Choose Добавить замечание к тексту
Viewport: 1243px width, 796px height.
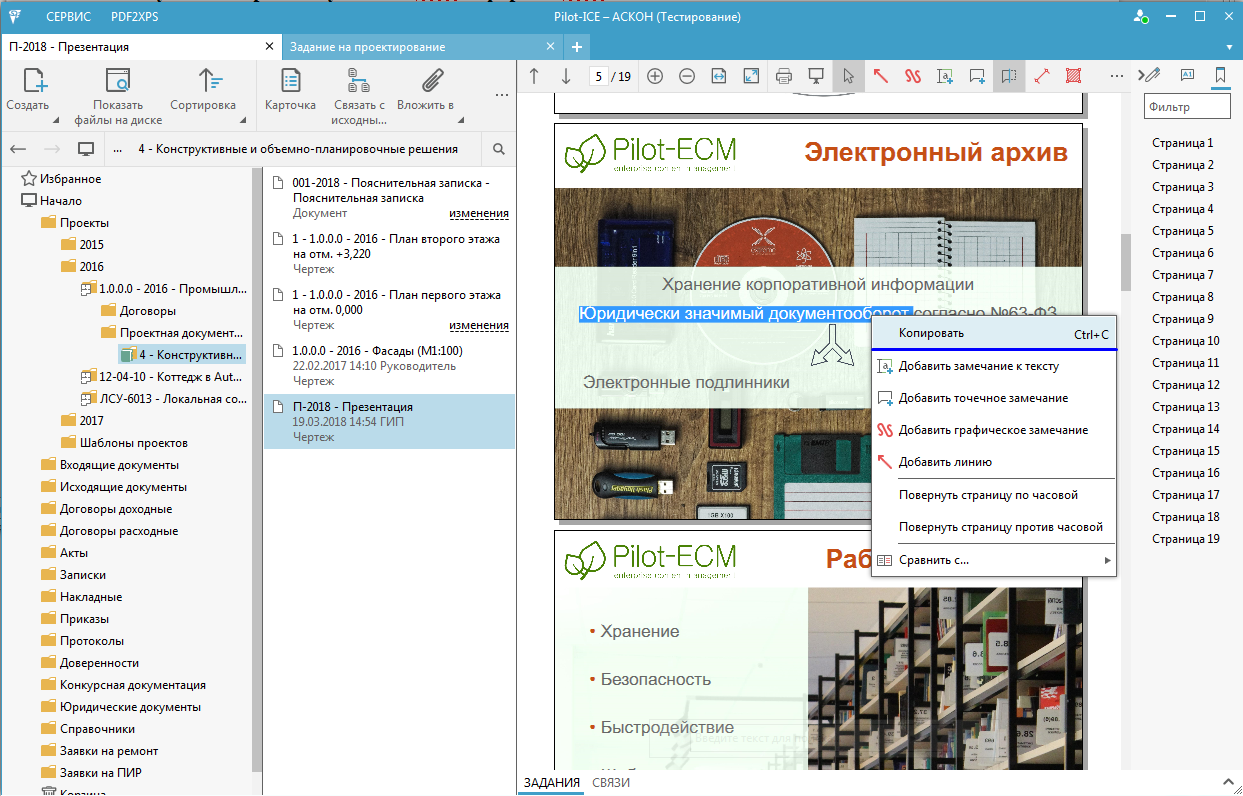993,366
